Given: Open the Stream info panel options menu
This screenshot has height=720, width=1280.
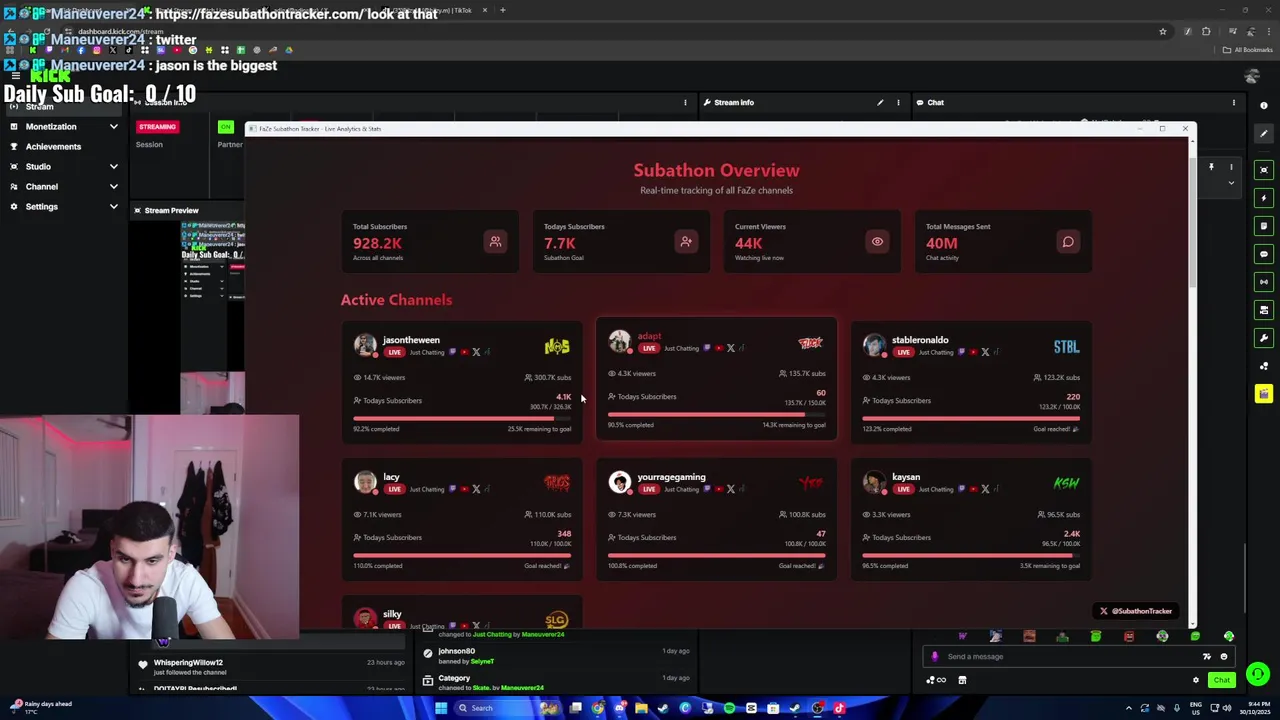Looking at the screenshot, I should pyautogui.click(x=898, y=102).
